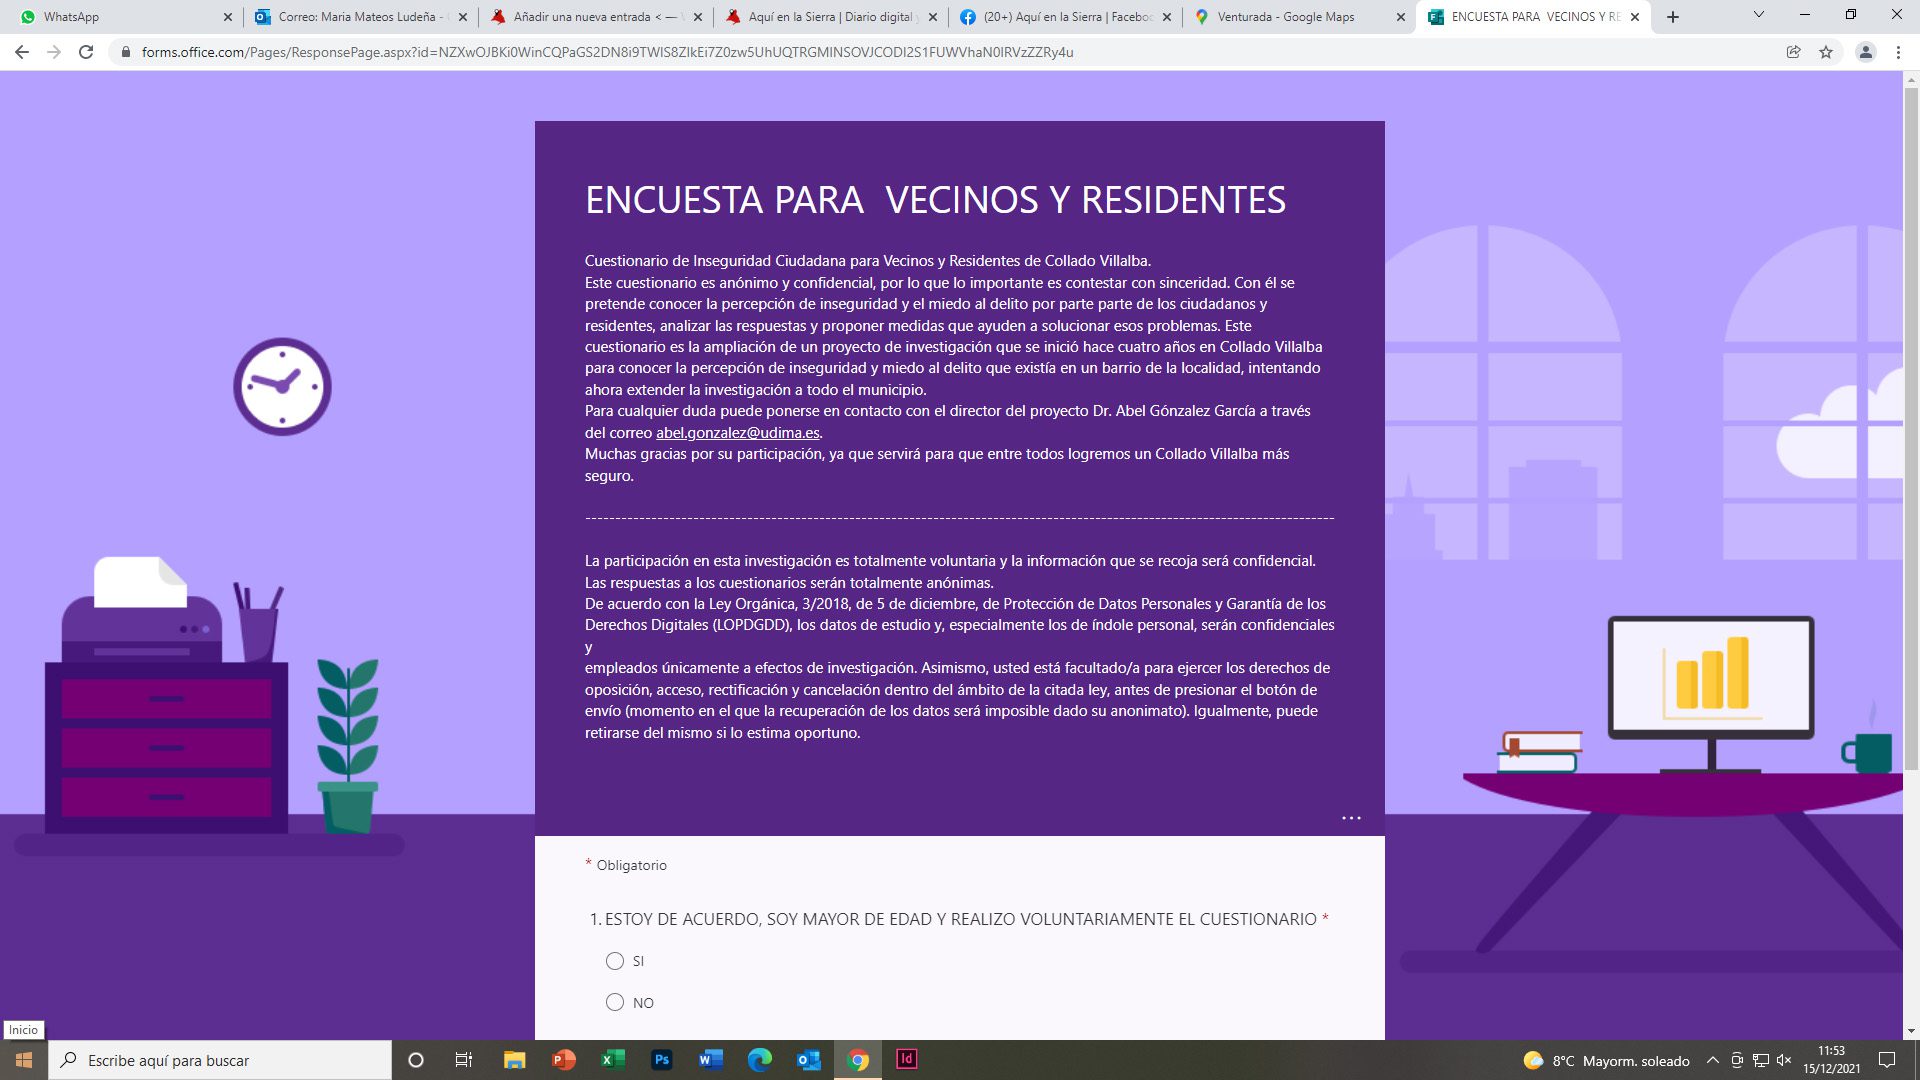The width and height of the screenshot is (1920, 1080).
Task: Open the share page icon
Action: pyautogui.click(x=1793, y=52)
